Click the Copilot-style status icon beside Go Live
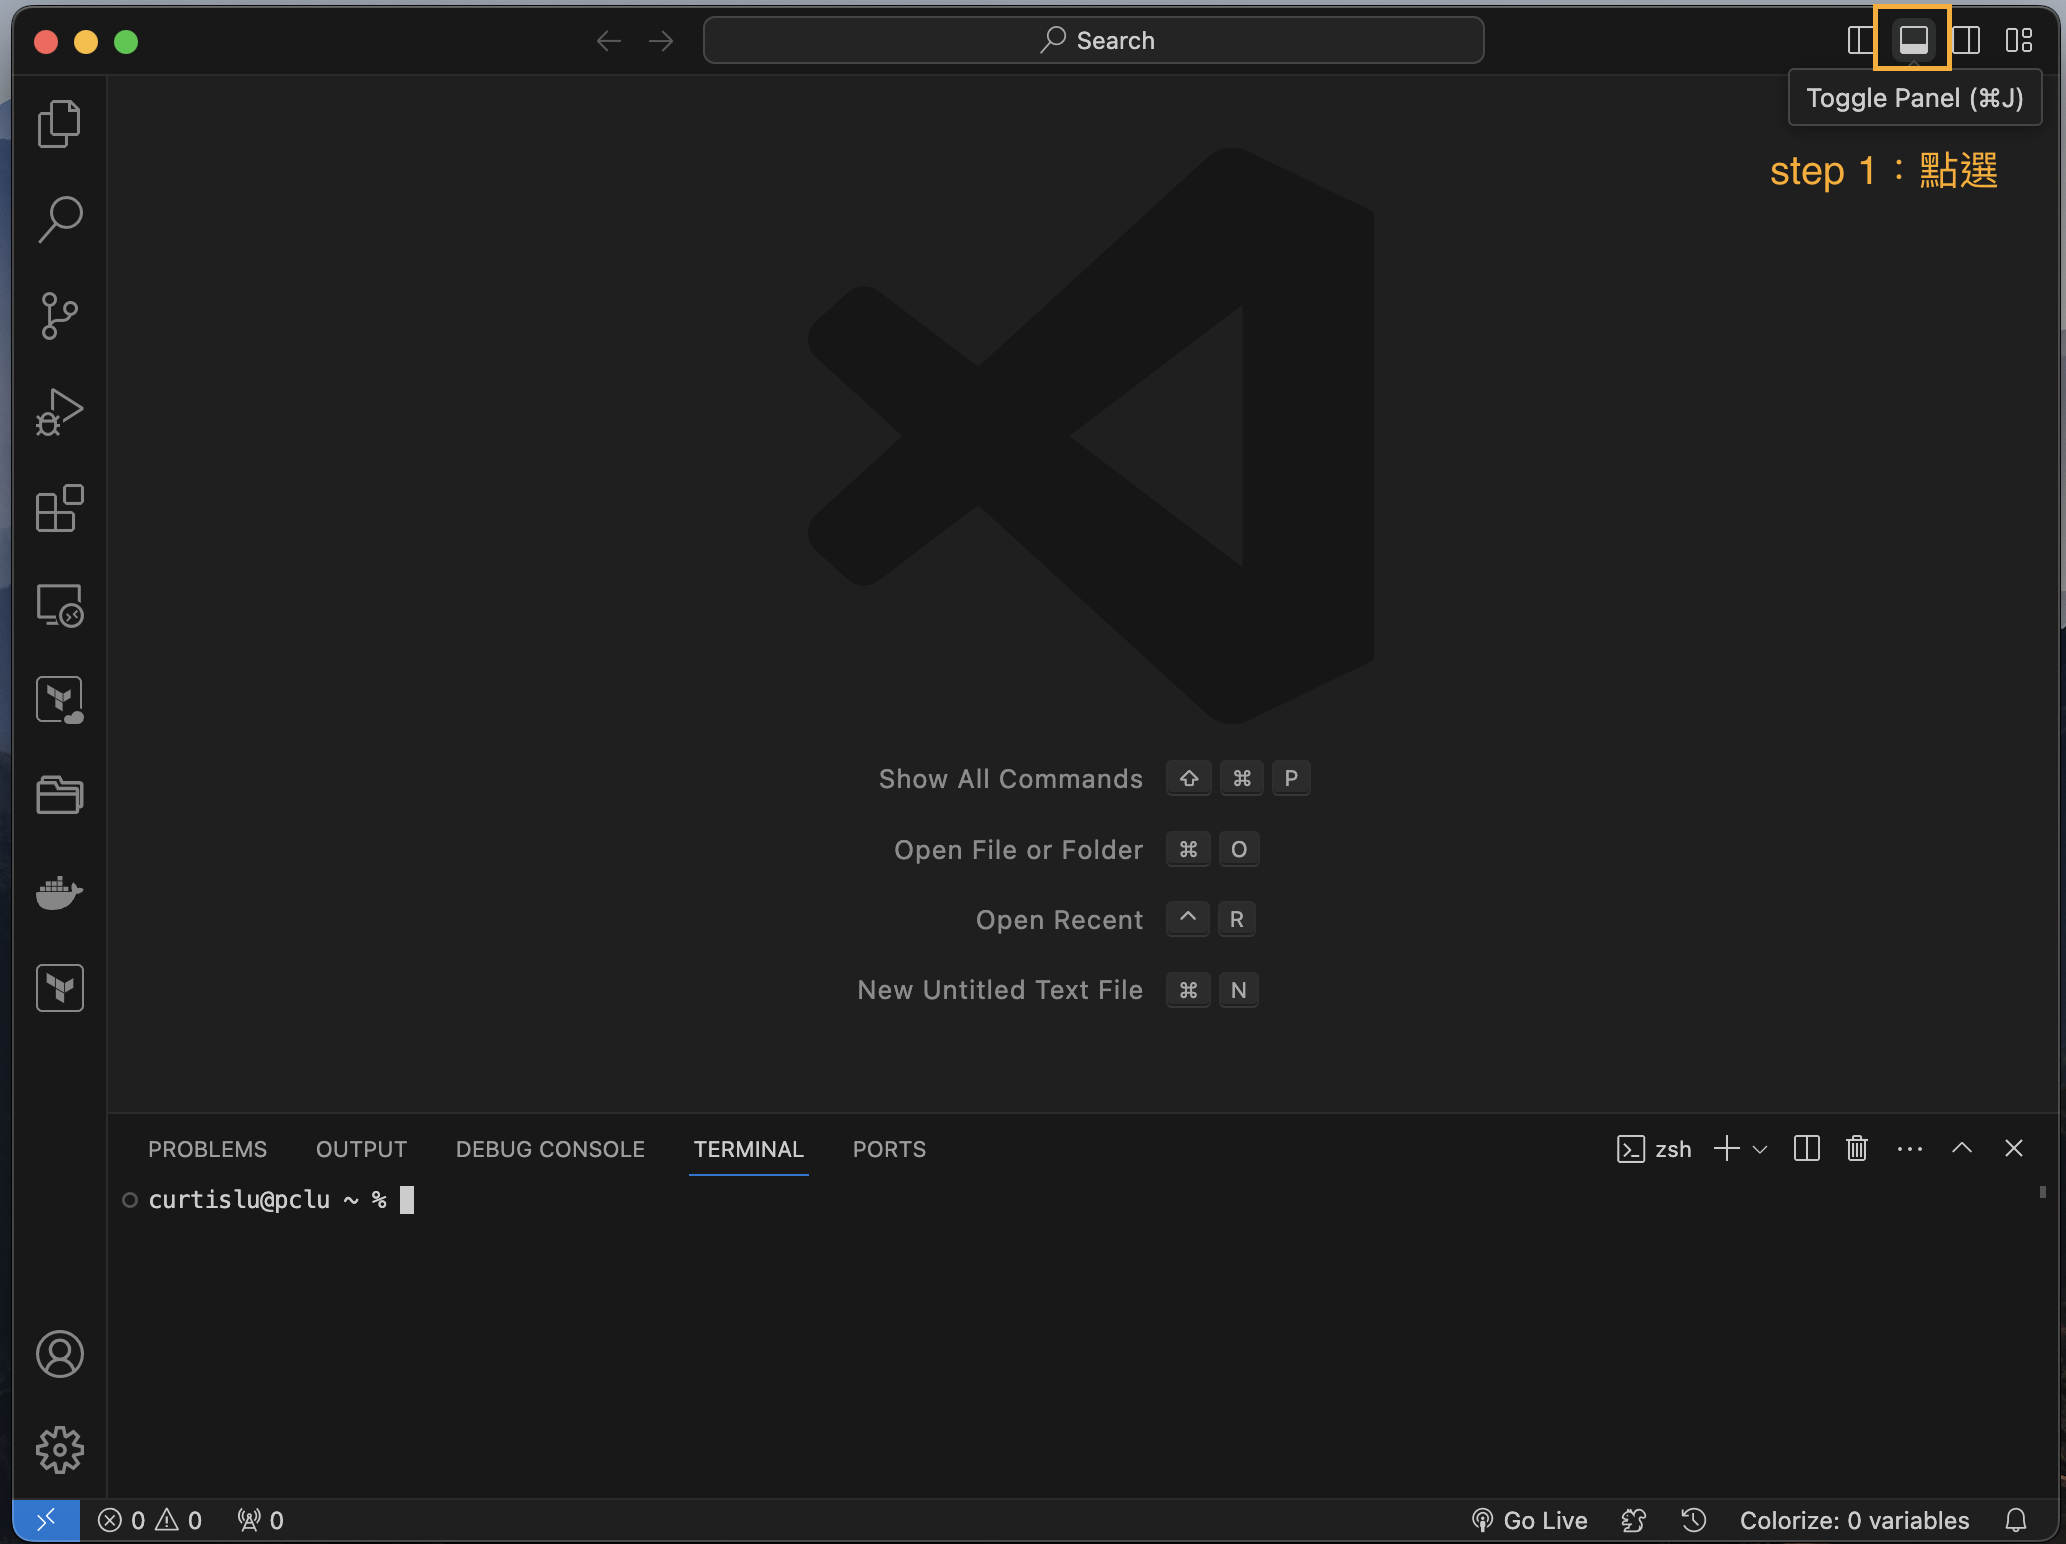2066x1544 pixels. pyautogui.click(x=1634, y=1520)
